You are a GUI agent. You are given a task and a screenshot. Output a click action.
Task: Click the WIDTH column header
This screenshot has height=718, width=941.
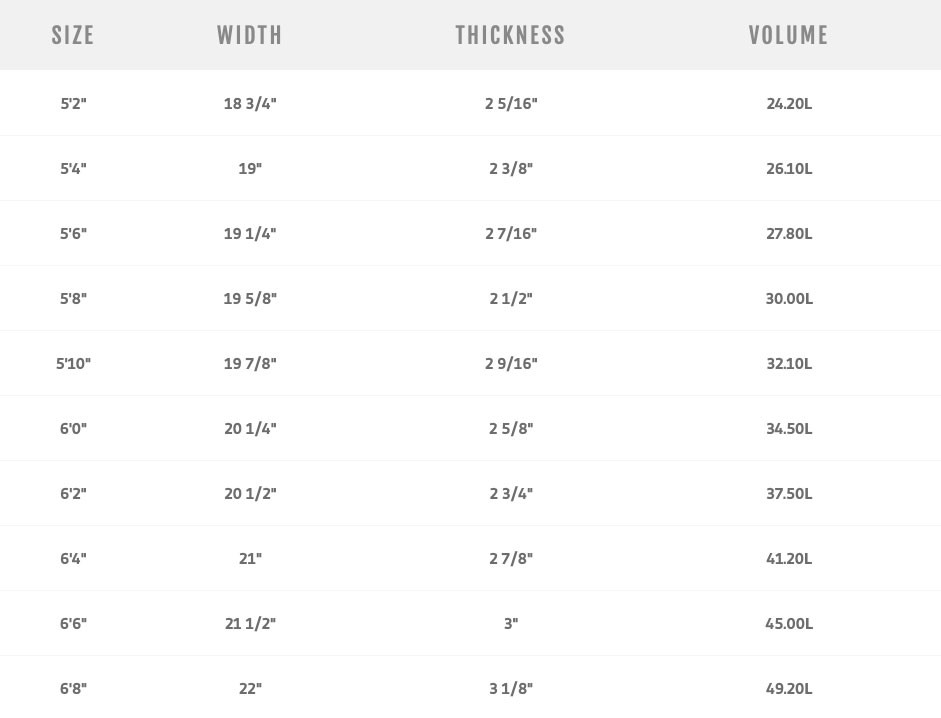tap(250, 35)
